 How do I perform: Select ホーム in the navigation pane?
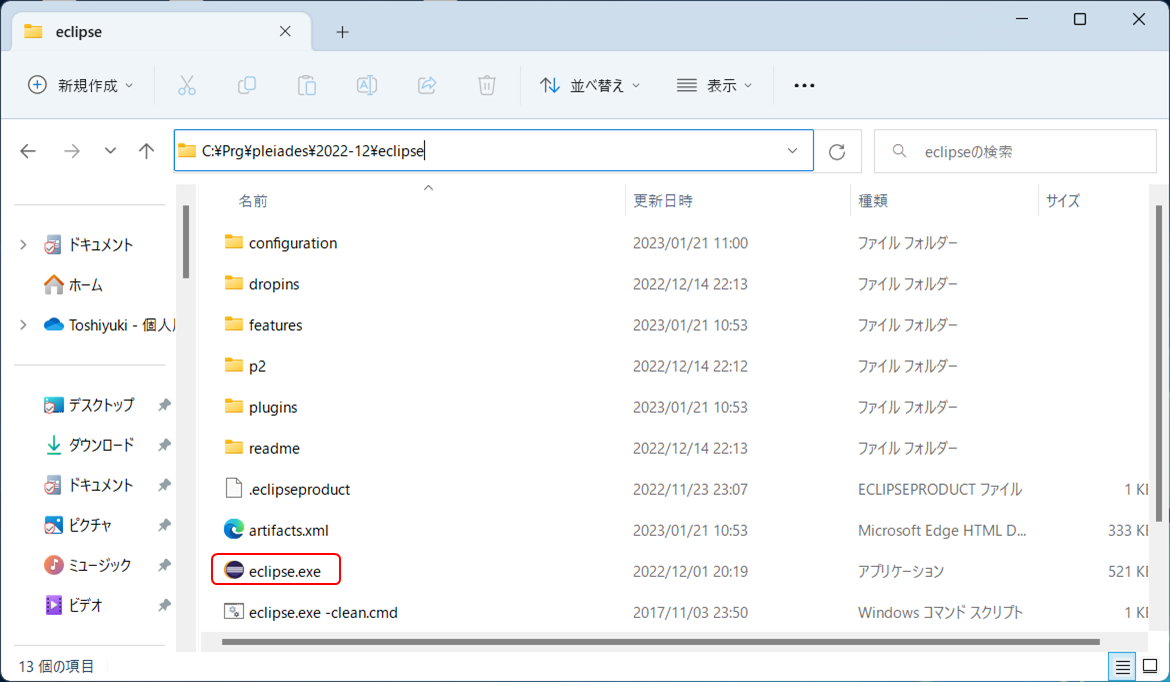(x=74, y=285)
